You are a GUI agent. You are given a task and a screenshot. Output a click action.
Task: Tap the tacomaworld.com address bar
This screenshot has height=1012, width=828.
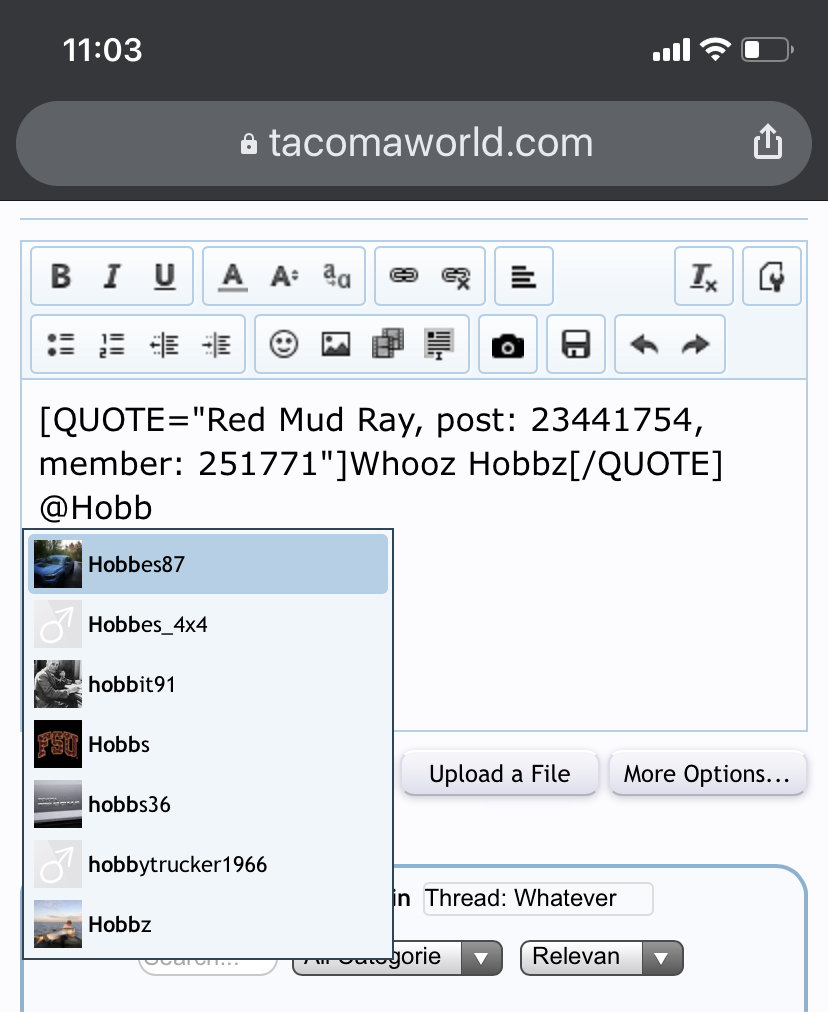tap(414, 143)
